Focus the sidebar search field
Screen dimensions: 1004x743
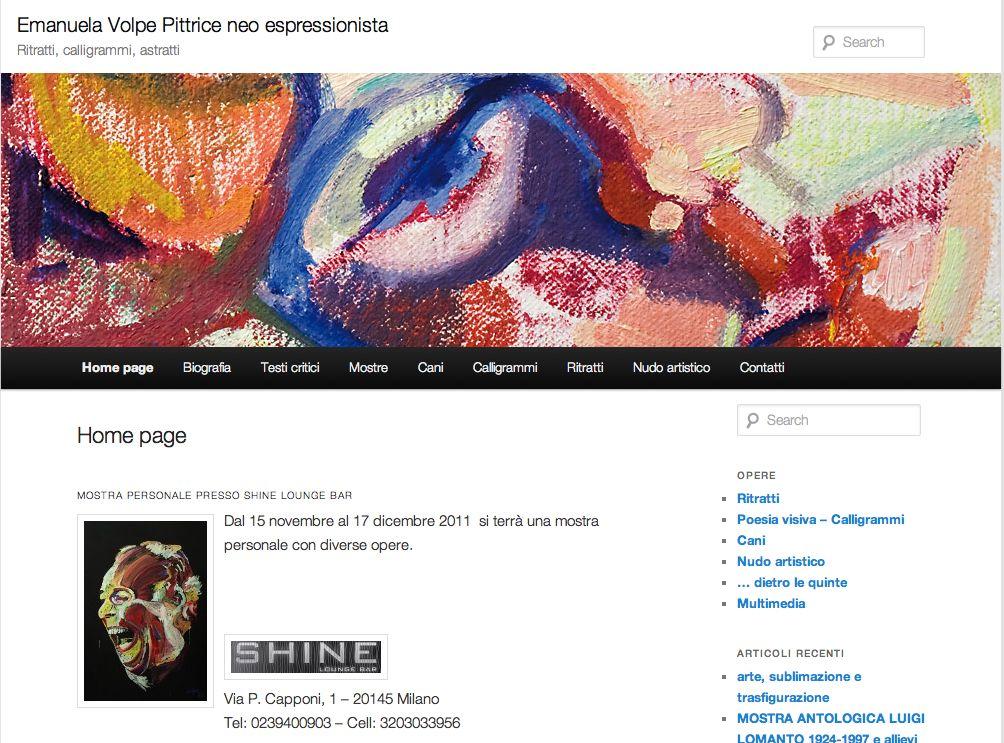coord(829,420)
